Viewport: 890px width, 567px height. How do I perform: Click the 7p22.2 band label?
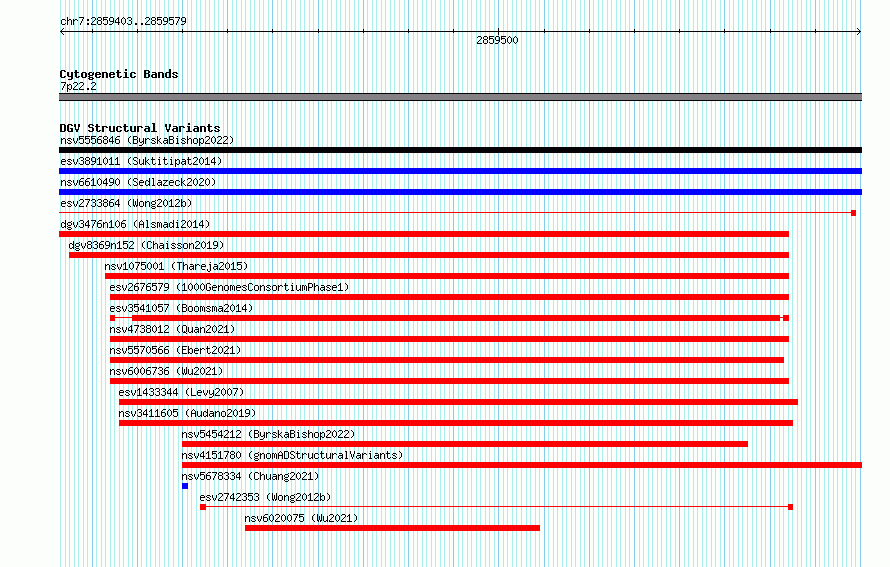(x=78, y=86)
